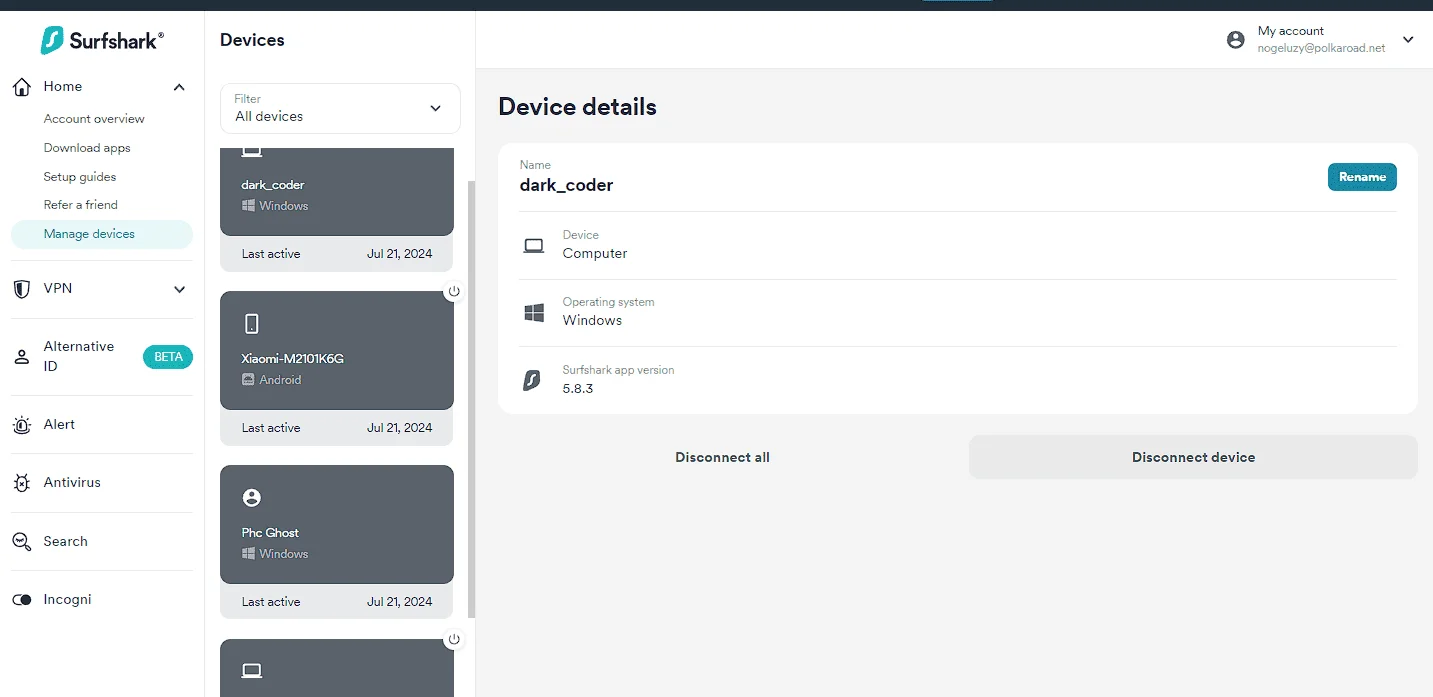Open the Antivirus section
The height and width of the screenshot is (697, 1433).
[x=72, y=483]
